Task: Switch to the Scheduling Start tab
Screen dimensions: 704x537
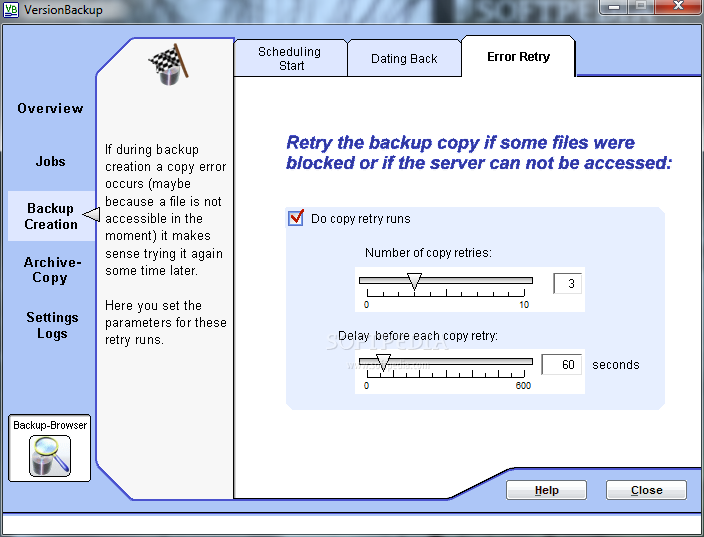Action: (290, 58)
